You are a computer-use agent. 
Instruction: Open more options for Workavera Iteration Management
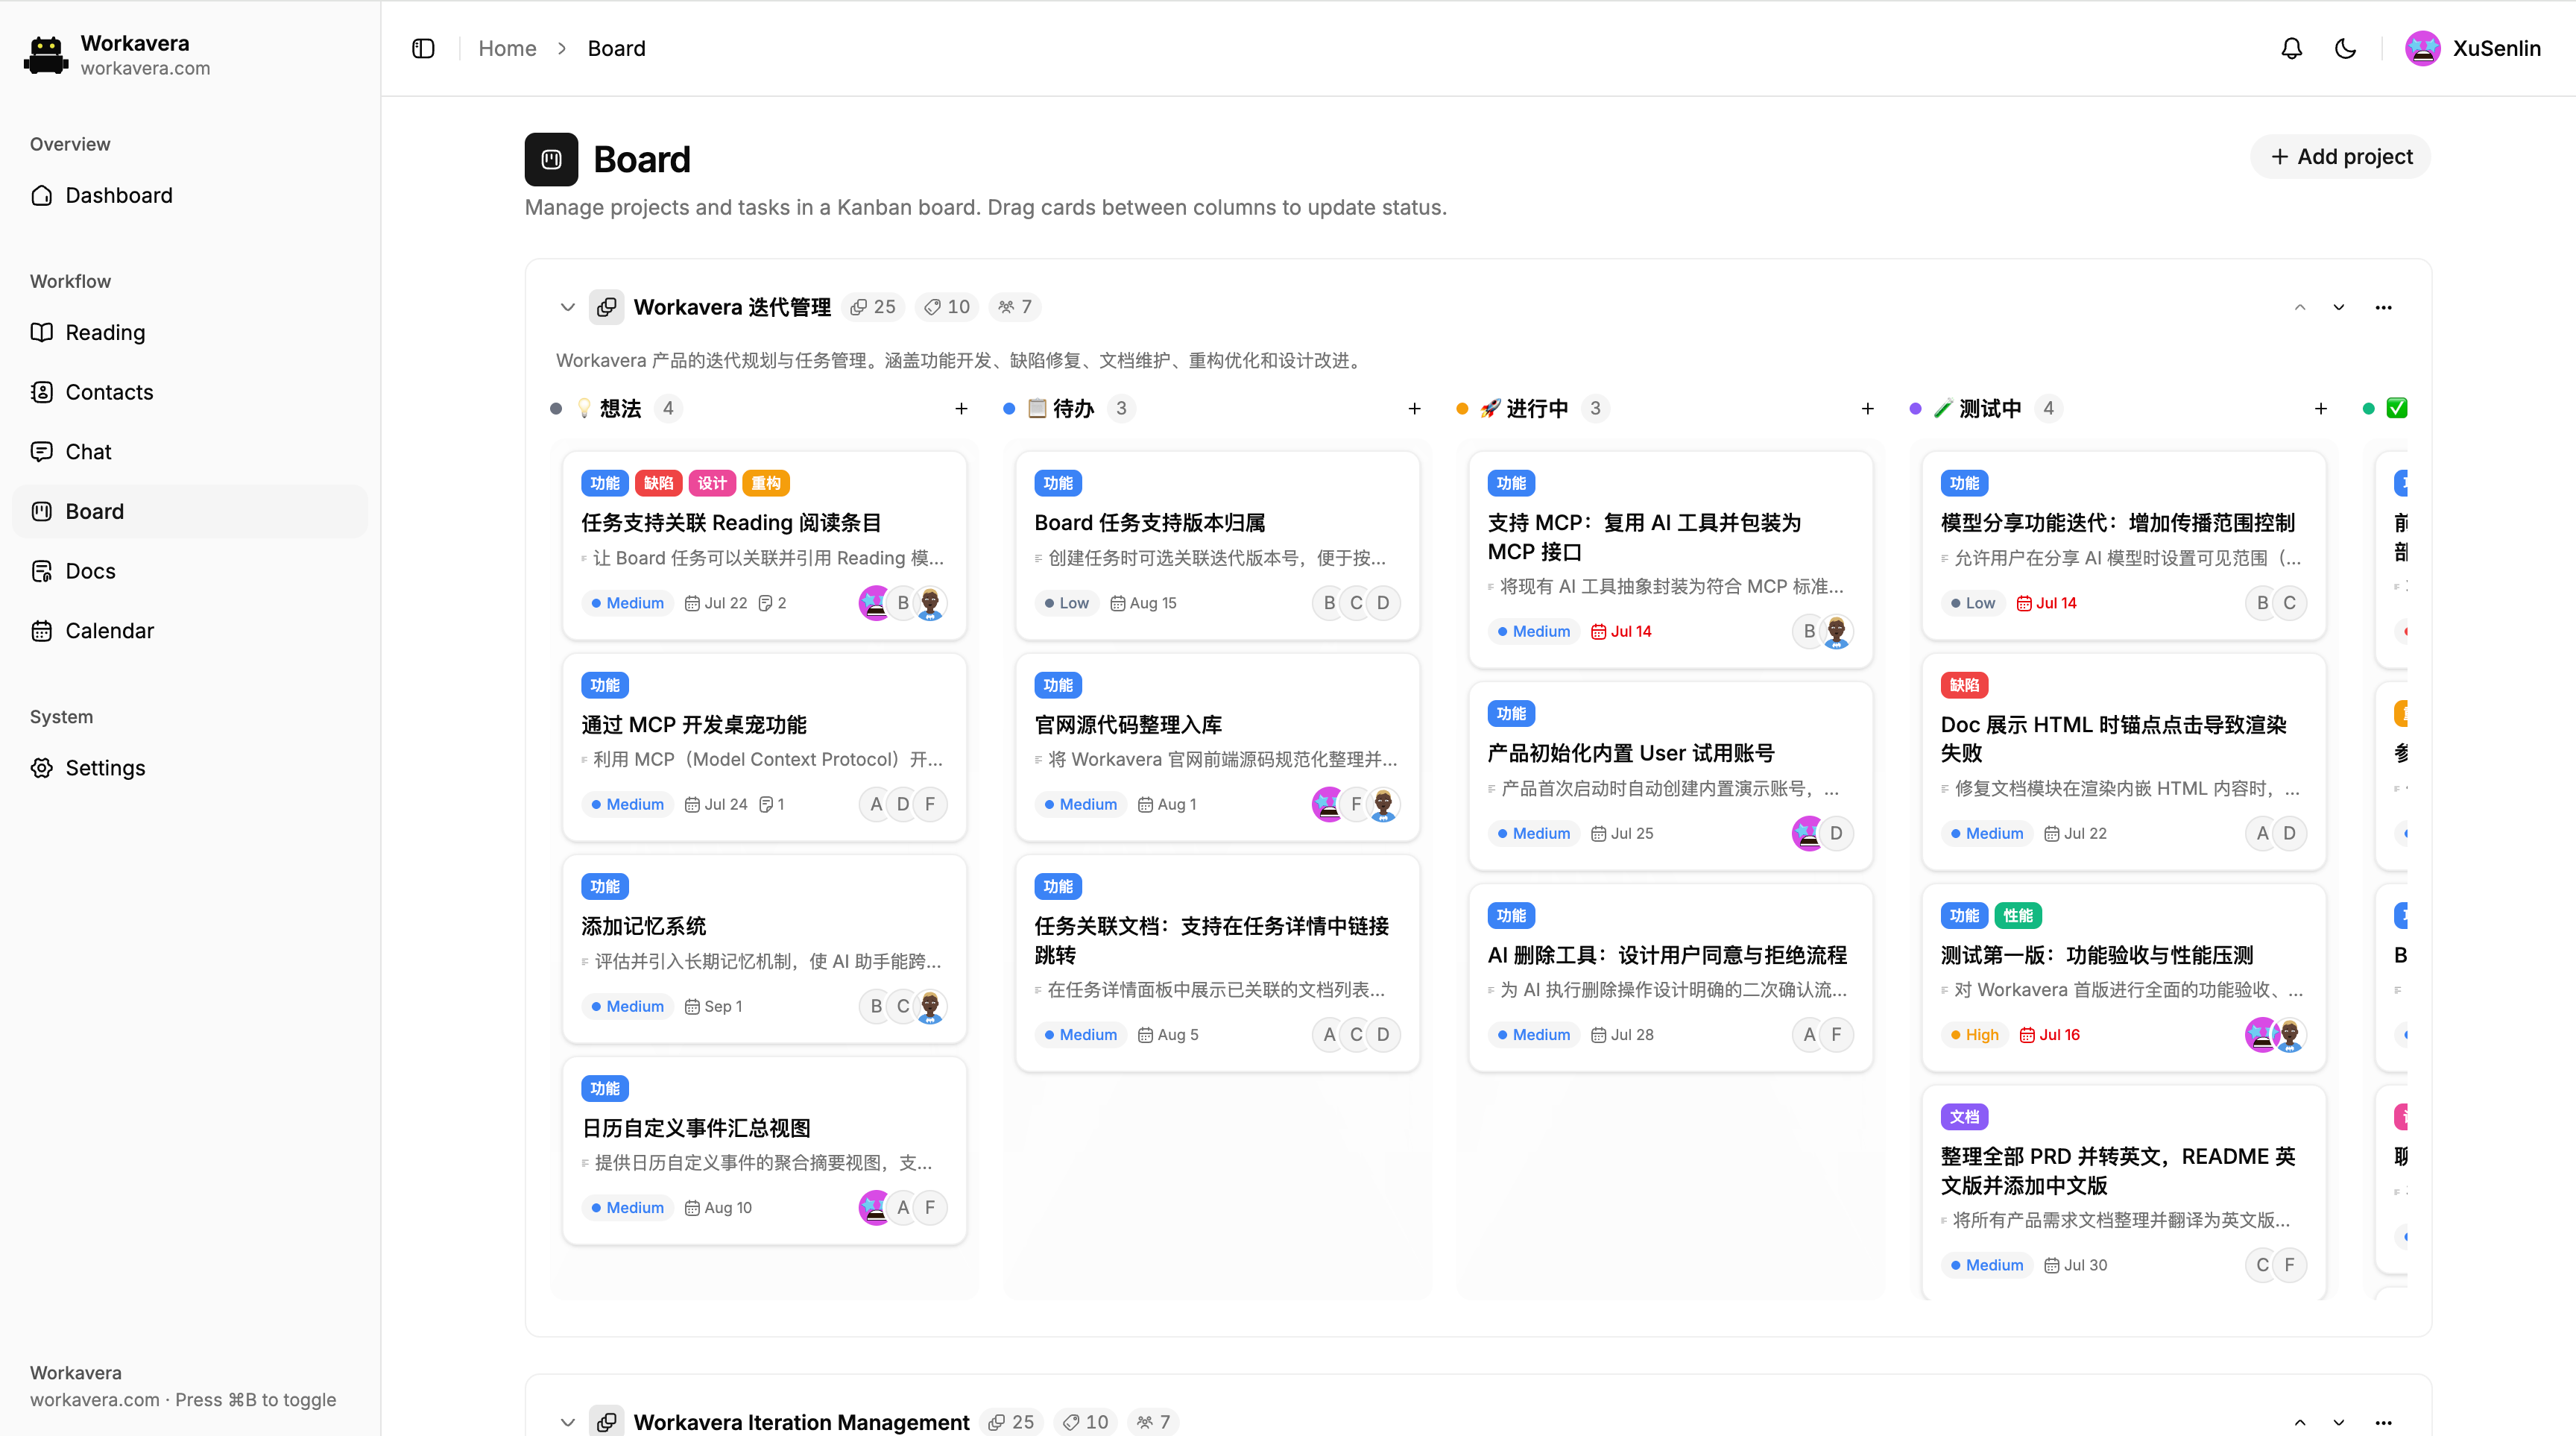coord(2383,1421)
